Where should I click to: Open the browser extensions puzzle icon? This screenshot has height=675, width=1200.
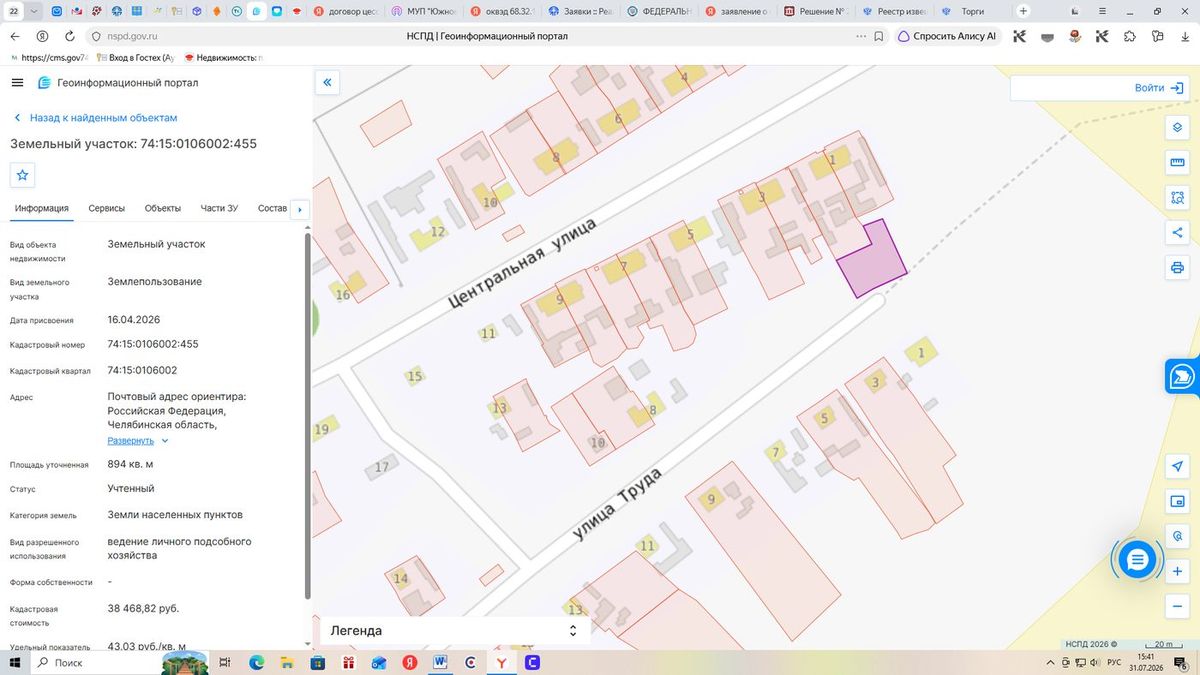(1129, 36)
